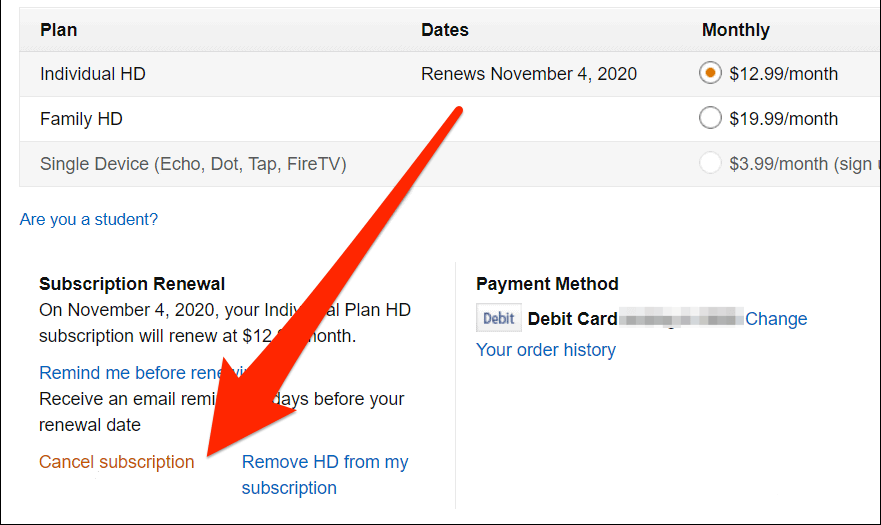Click "Remove HD from my subscription" link
Screen dimensions: 881x525
click(x=325, y=474)
